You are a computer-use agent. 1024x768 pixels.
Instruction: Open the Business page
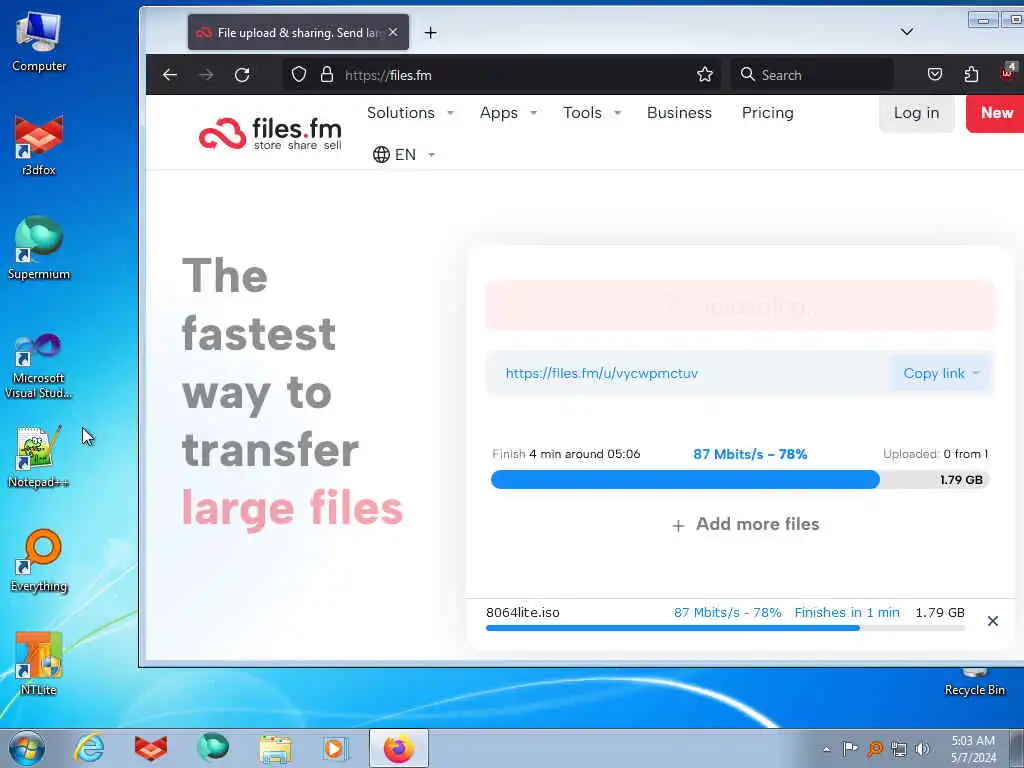point(679,113)
